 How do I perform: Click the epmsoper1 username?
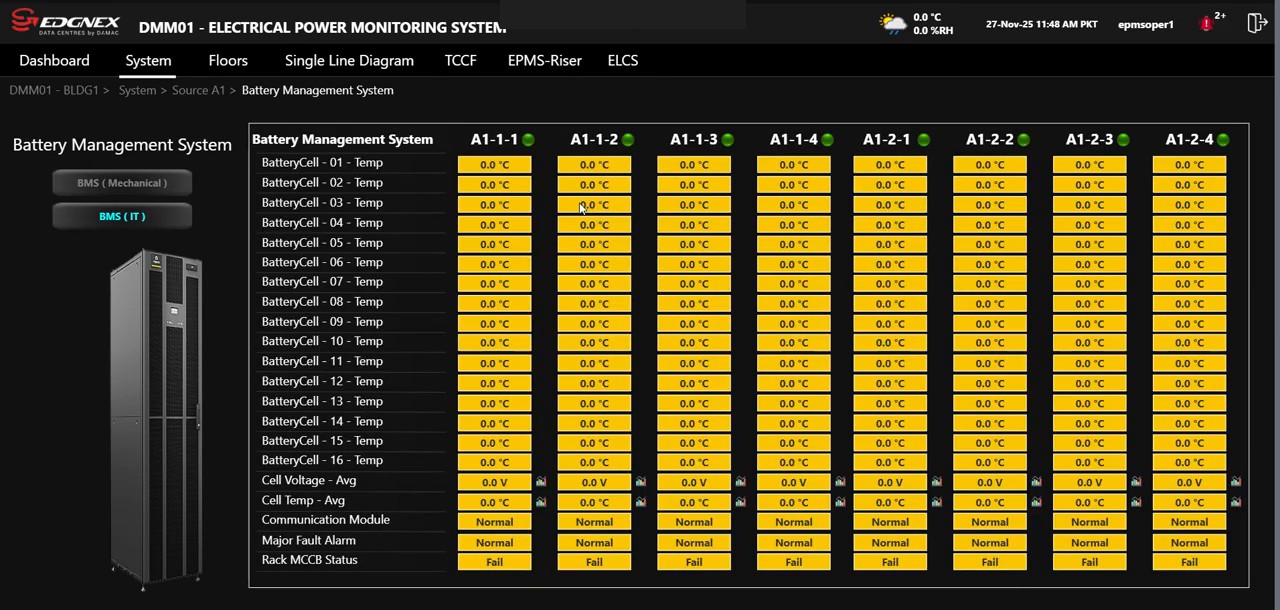[x=1146, y=24]
